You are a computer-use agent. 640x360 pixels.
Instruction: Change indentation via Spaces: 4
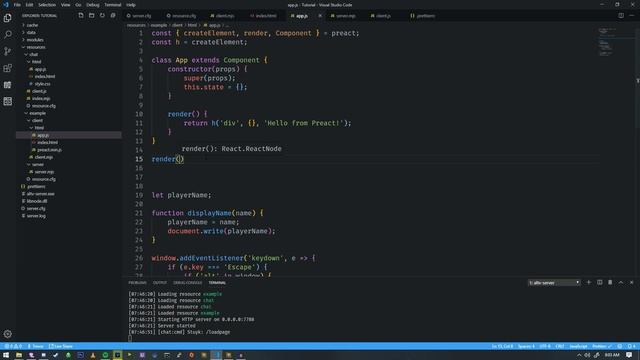pyautogui.click(x=526, y=346)
